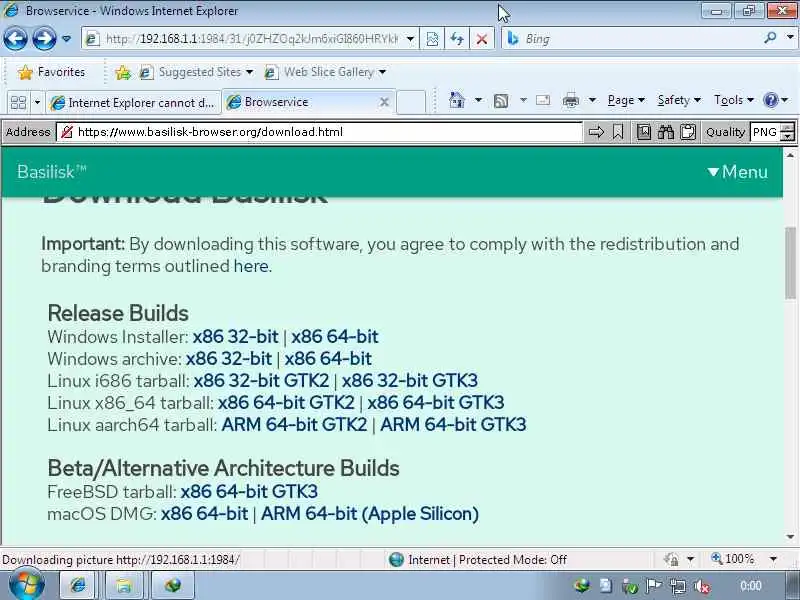Click the RSS Feeds icon
The image size is (800, 600).
501,101
